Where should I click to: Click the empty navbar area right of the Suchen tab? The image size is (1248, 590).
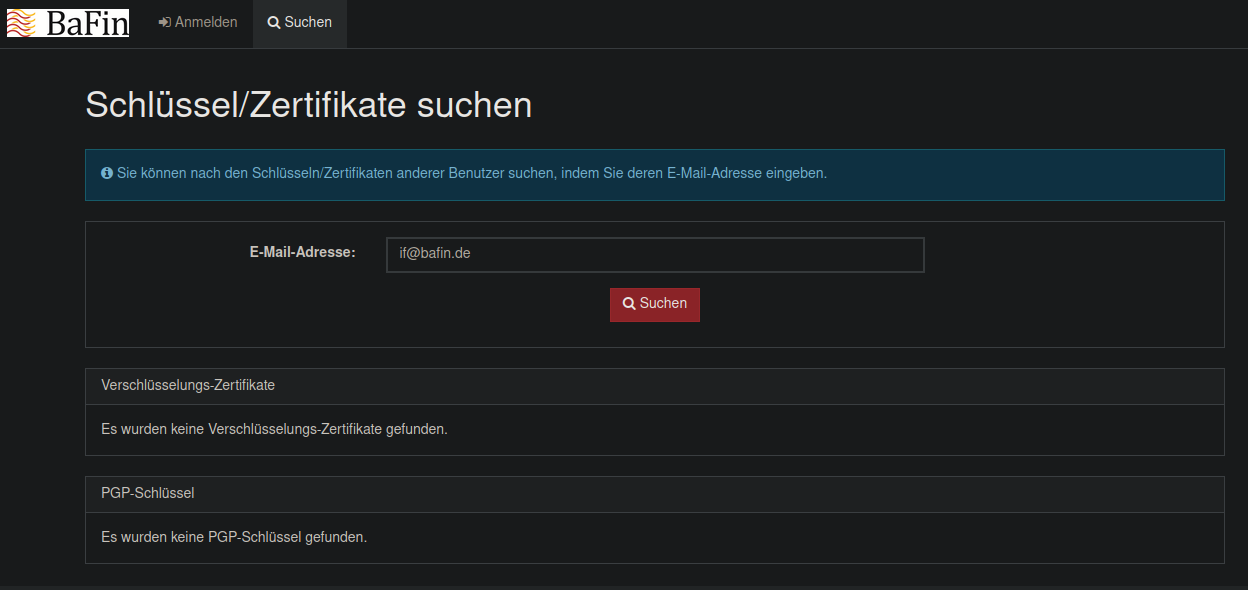[797, 23]
